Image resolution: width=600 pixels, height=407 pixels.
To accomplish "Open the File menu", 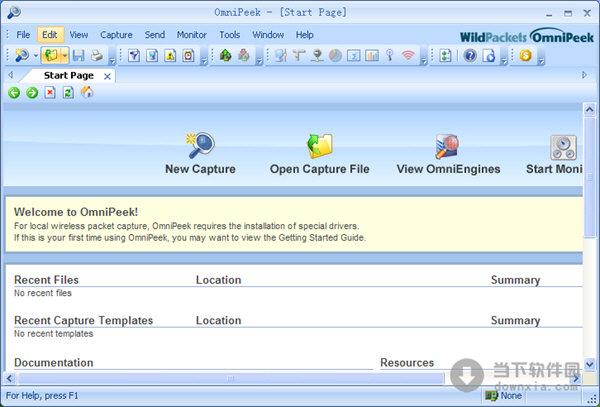I will point(23,35).
